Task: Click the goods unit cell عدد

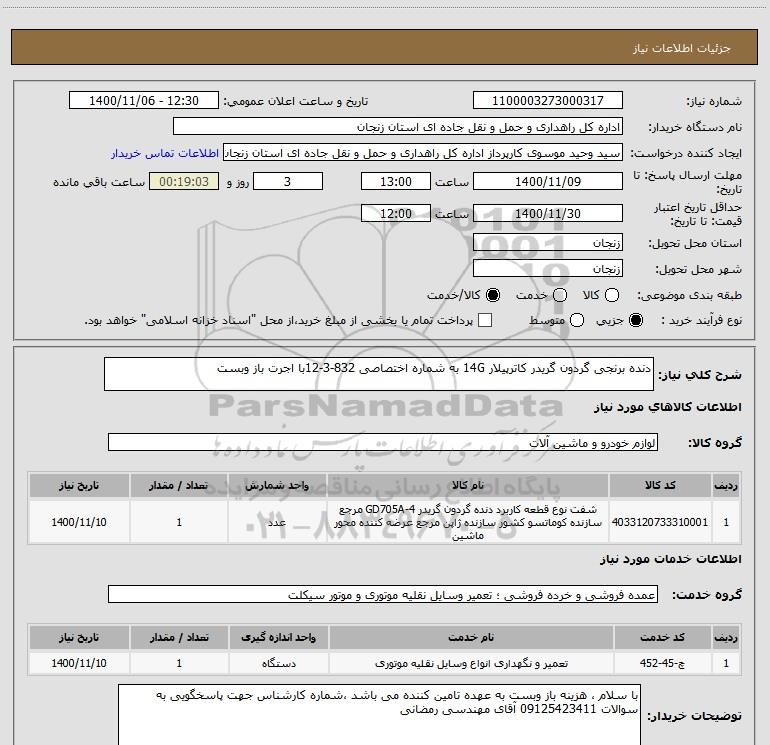Action: click(x=277, y=522)
